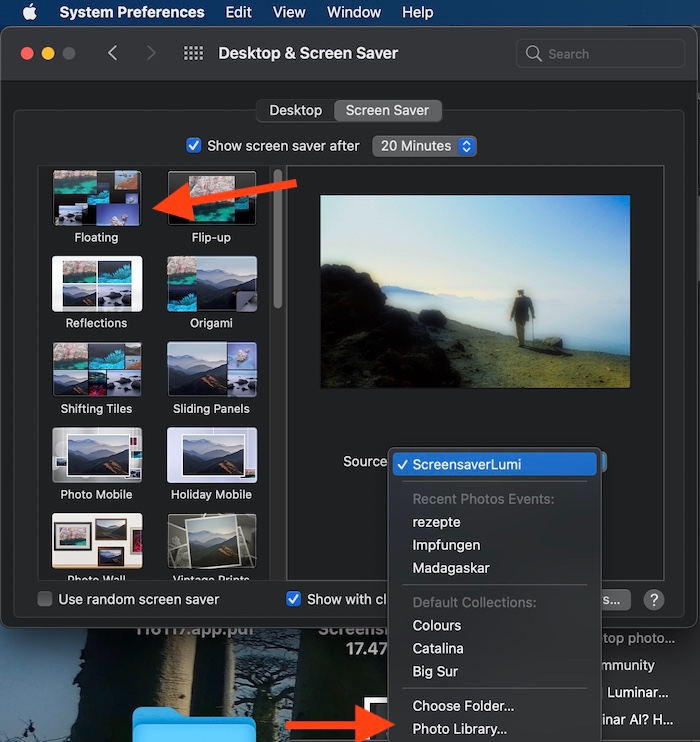Open the Apple menu
This screenshot has height=742, width=700.
(28, 13)
